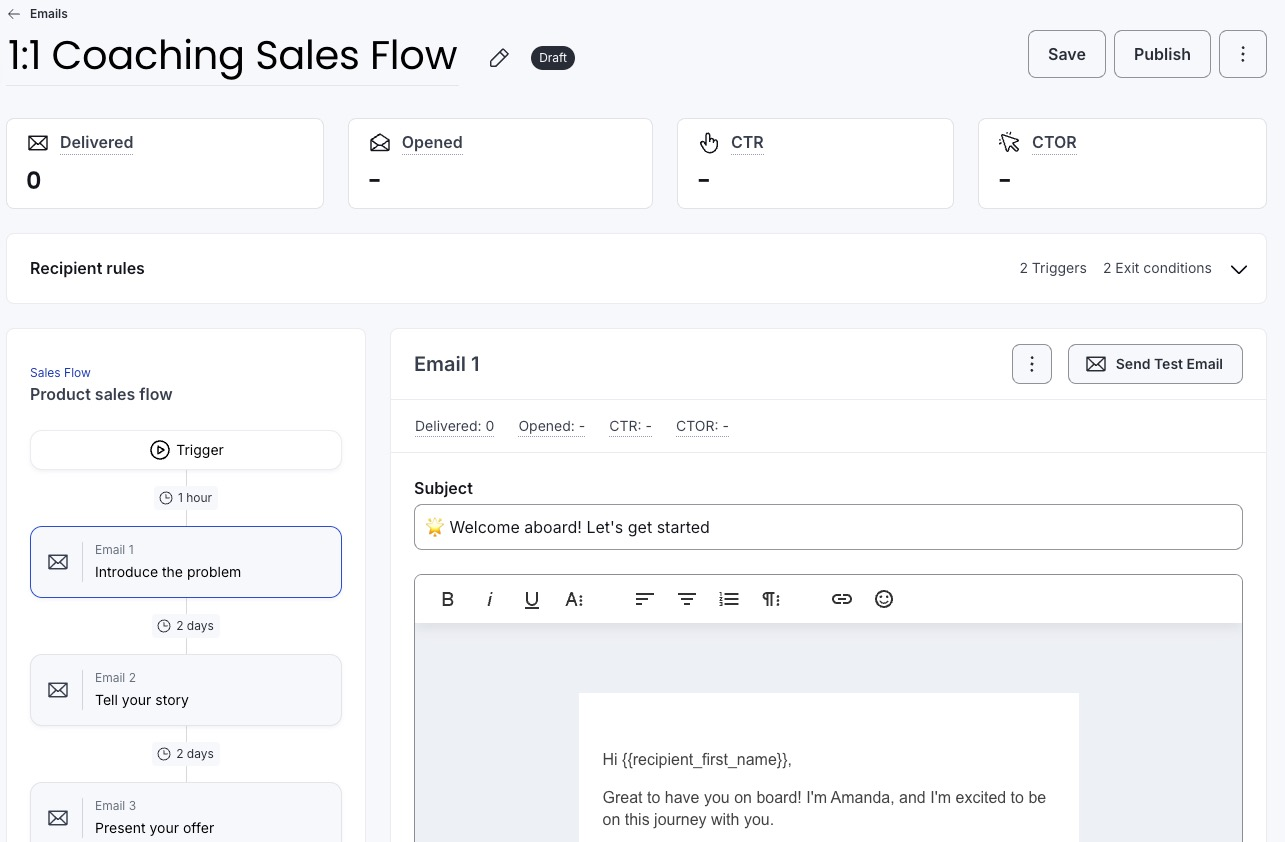Send a test email
This screenshot has width=1285, height=842.
pyautogui.click(x=1155, y=364)
